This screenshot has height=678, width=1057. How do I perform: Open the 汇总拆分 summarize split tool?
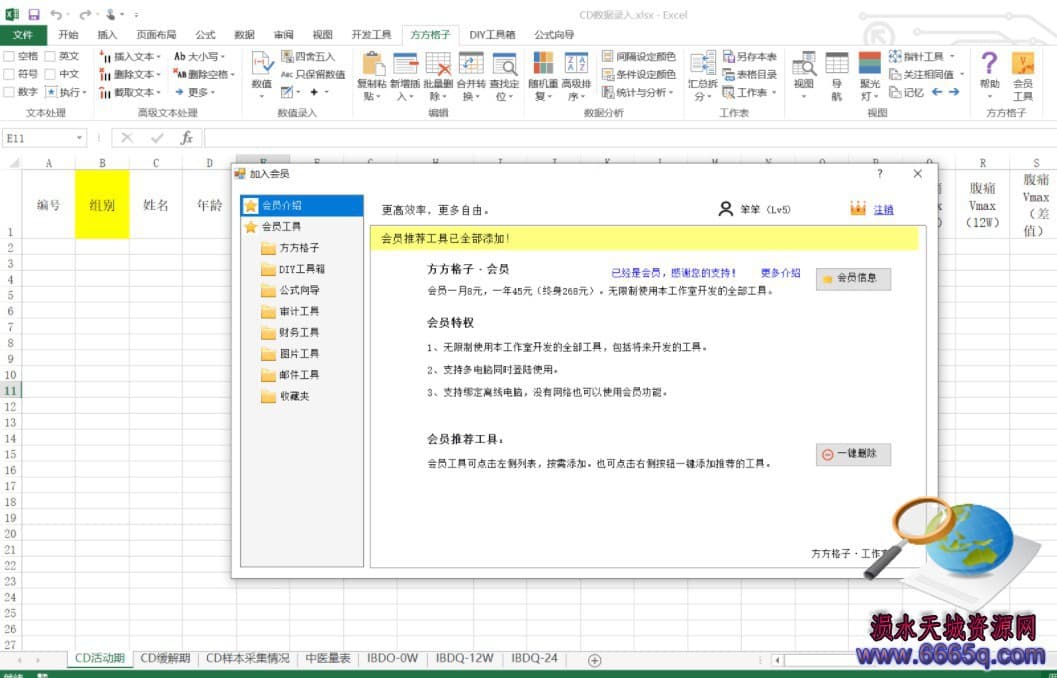(x=702, y=76)
